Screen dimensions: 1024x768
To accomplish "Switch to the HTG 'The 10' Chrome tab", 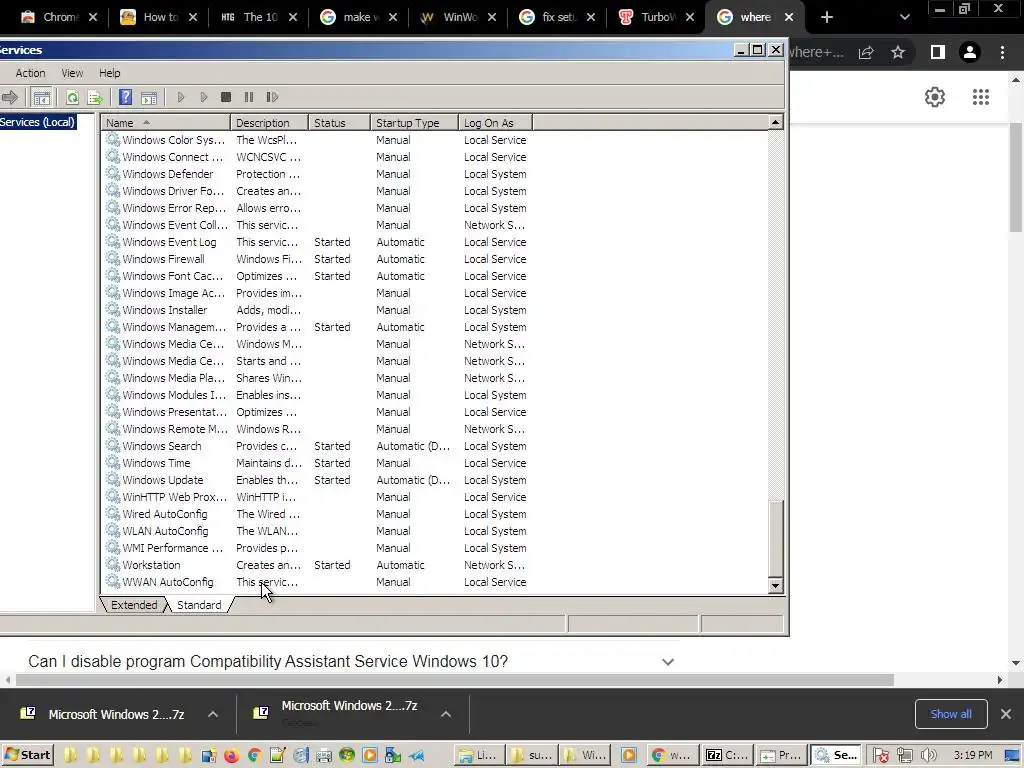I will pos(260,17).
